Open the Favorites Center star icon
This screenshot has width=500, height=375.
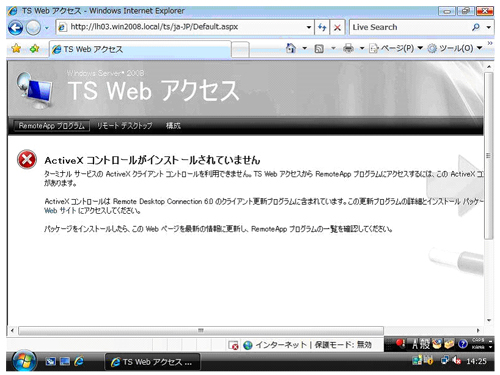click(x=16, y=49)
